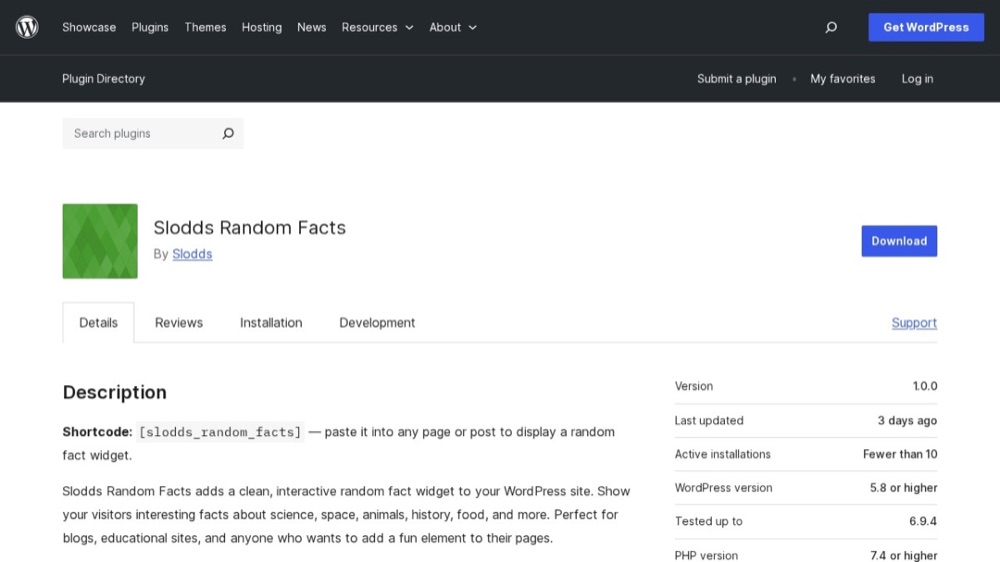The width and height of the screenshot is (1000, 562).
Task: Click the PHP version label
Action: point(706,556)
